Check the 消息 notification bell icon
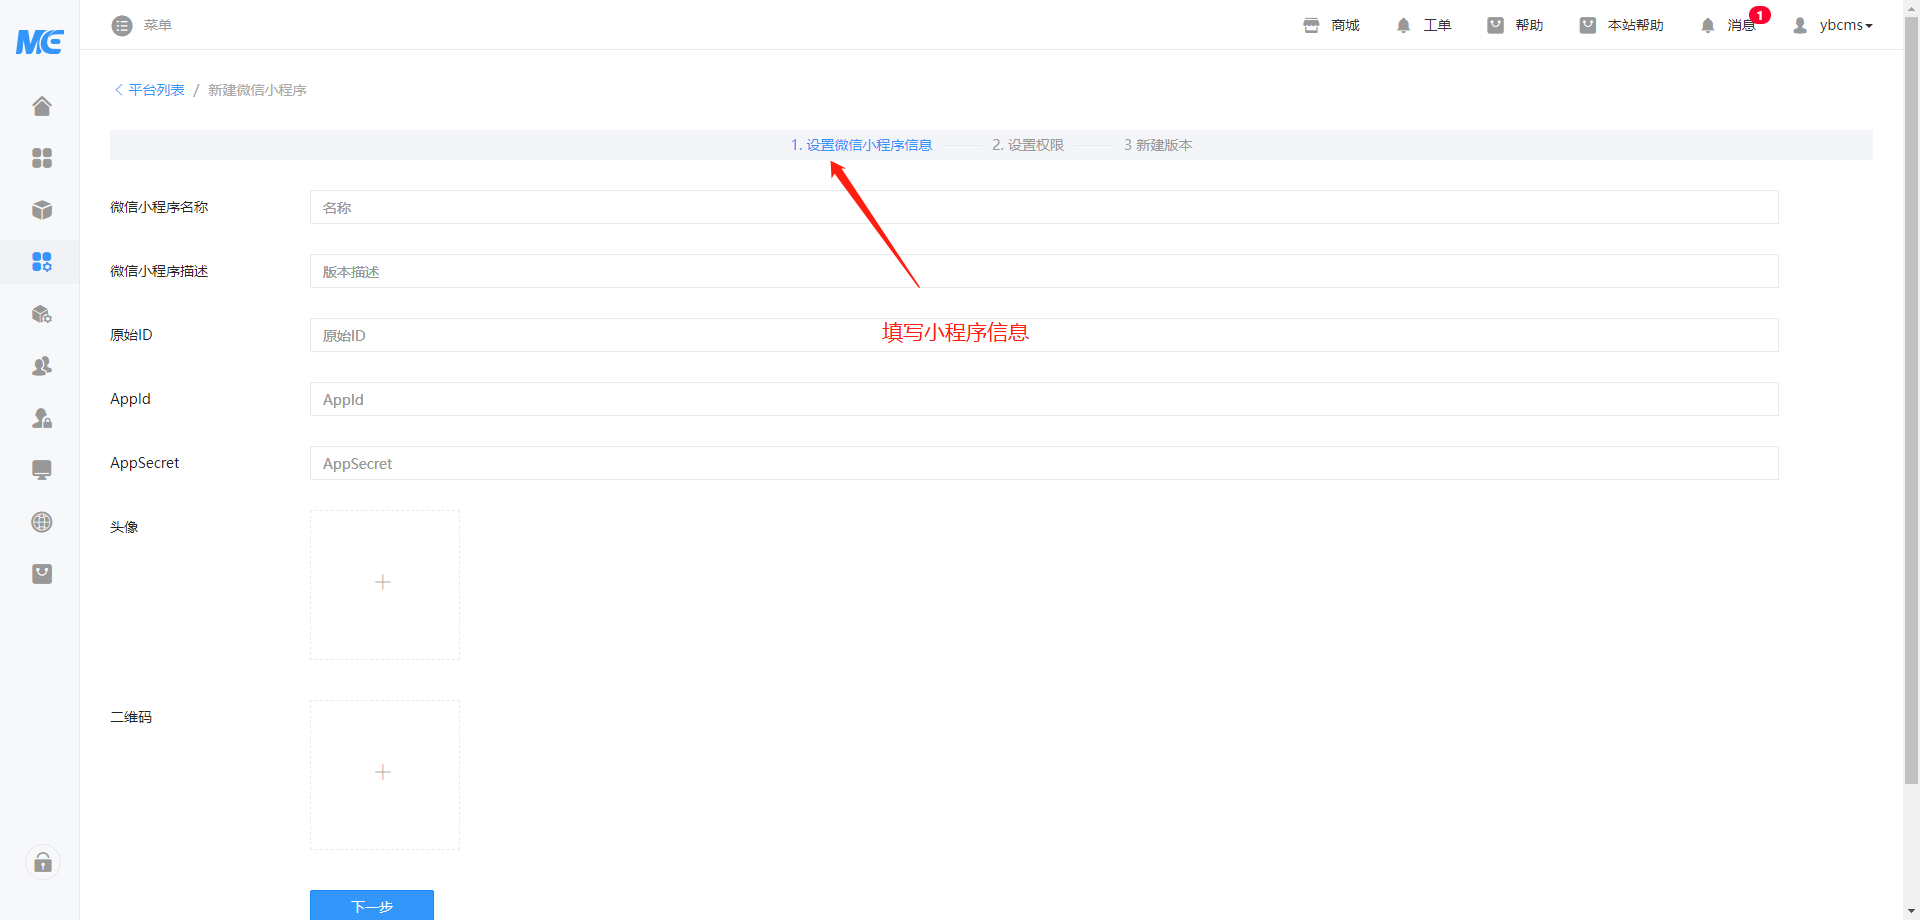 1707,25
